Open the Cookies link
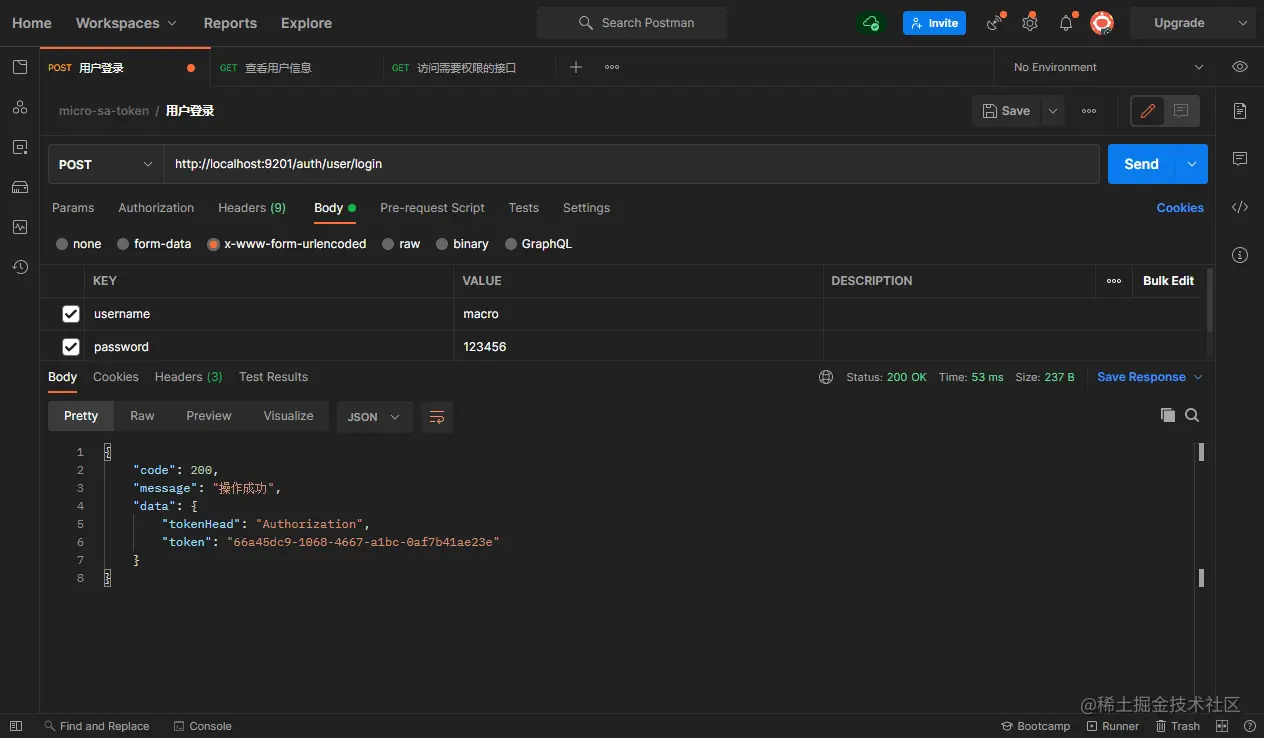This screenshot has height=738, width=1264. (1180, 208)
